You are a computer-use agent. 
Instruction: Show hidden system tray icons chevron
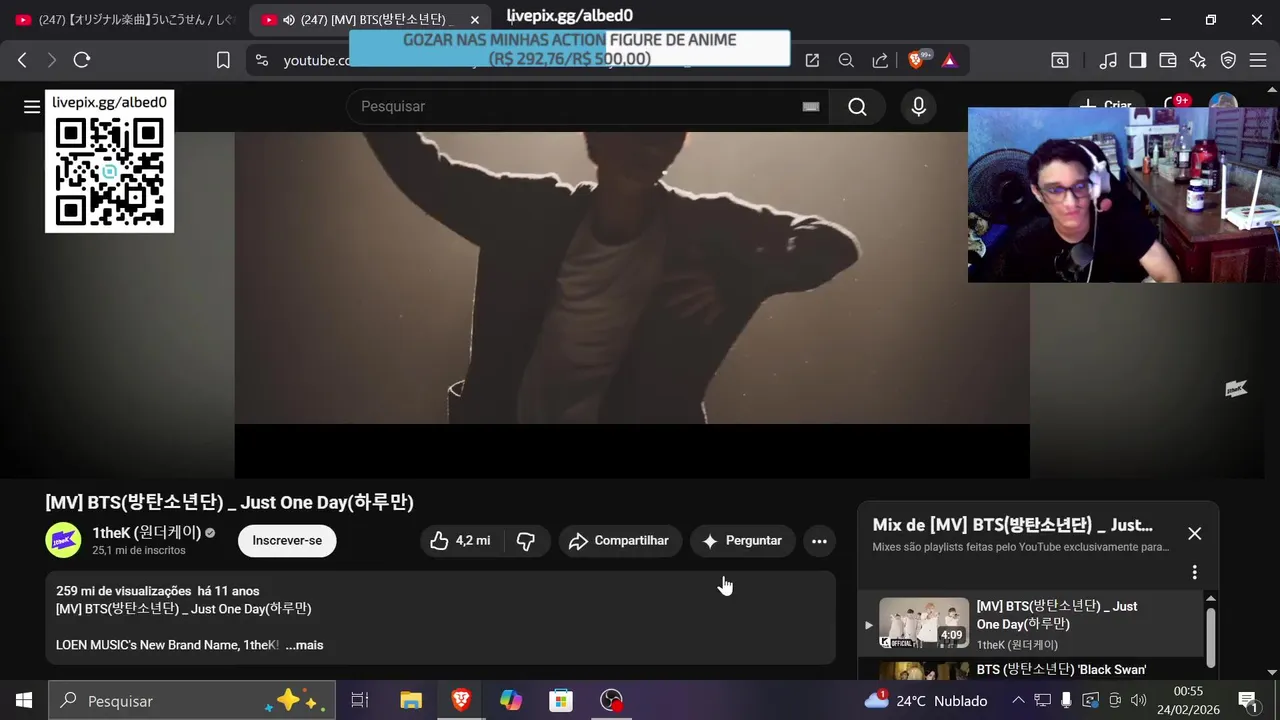(1018, 701)
